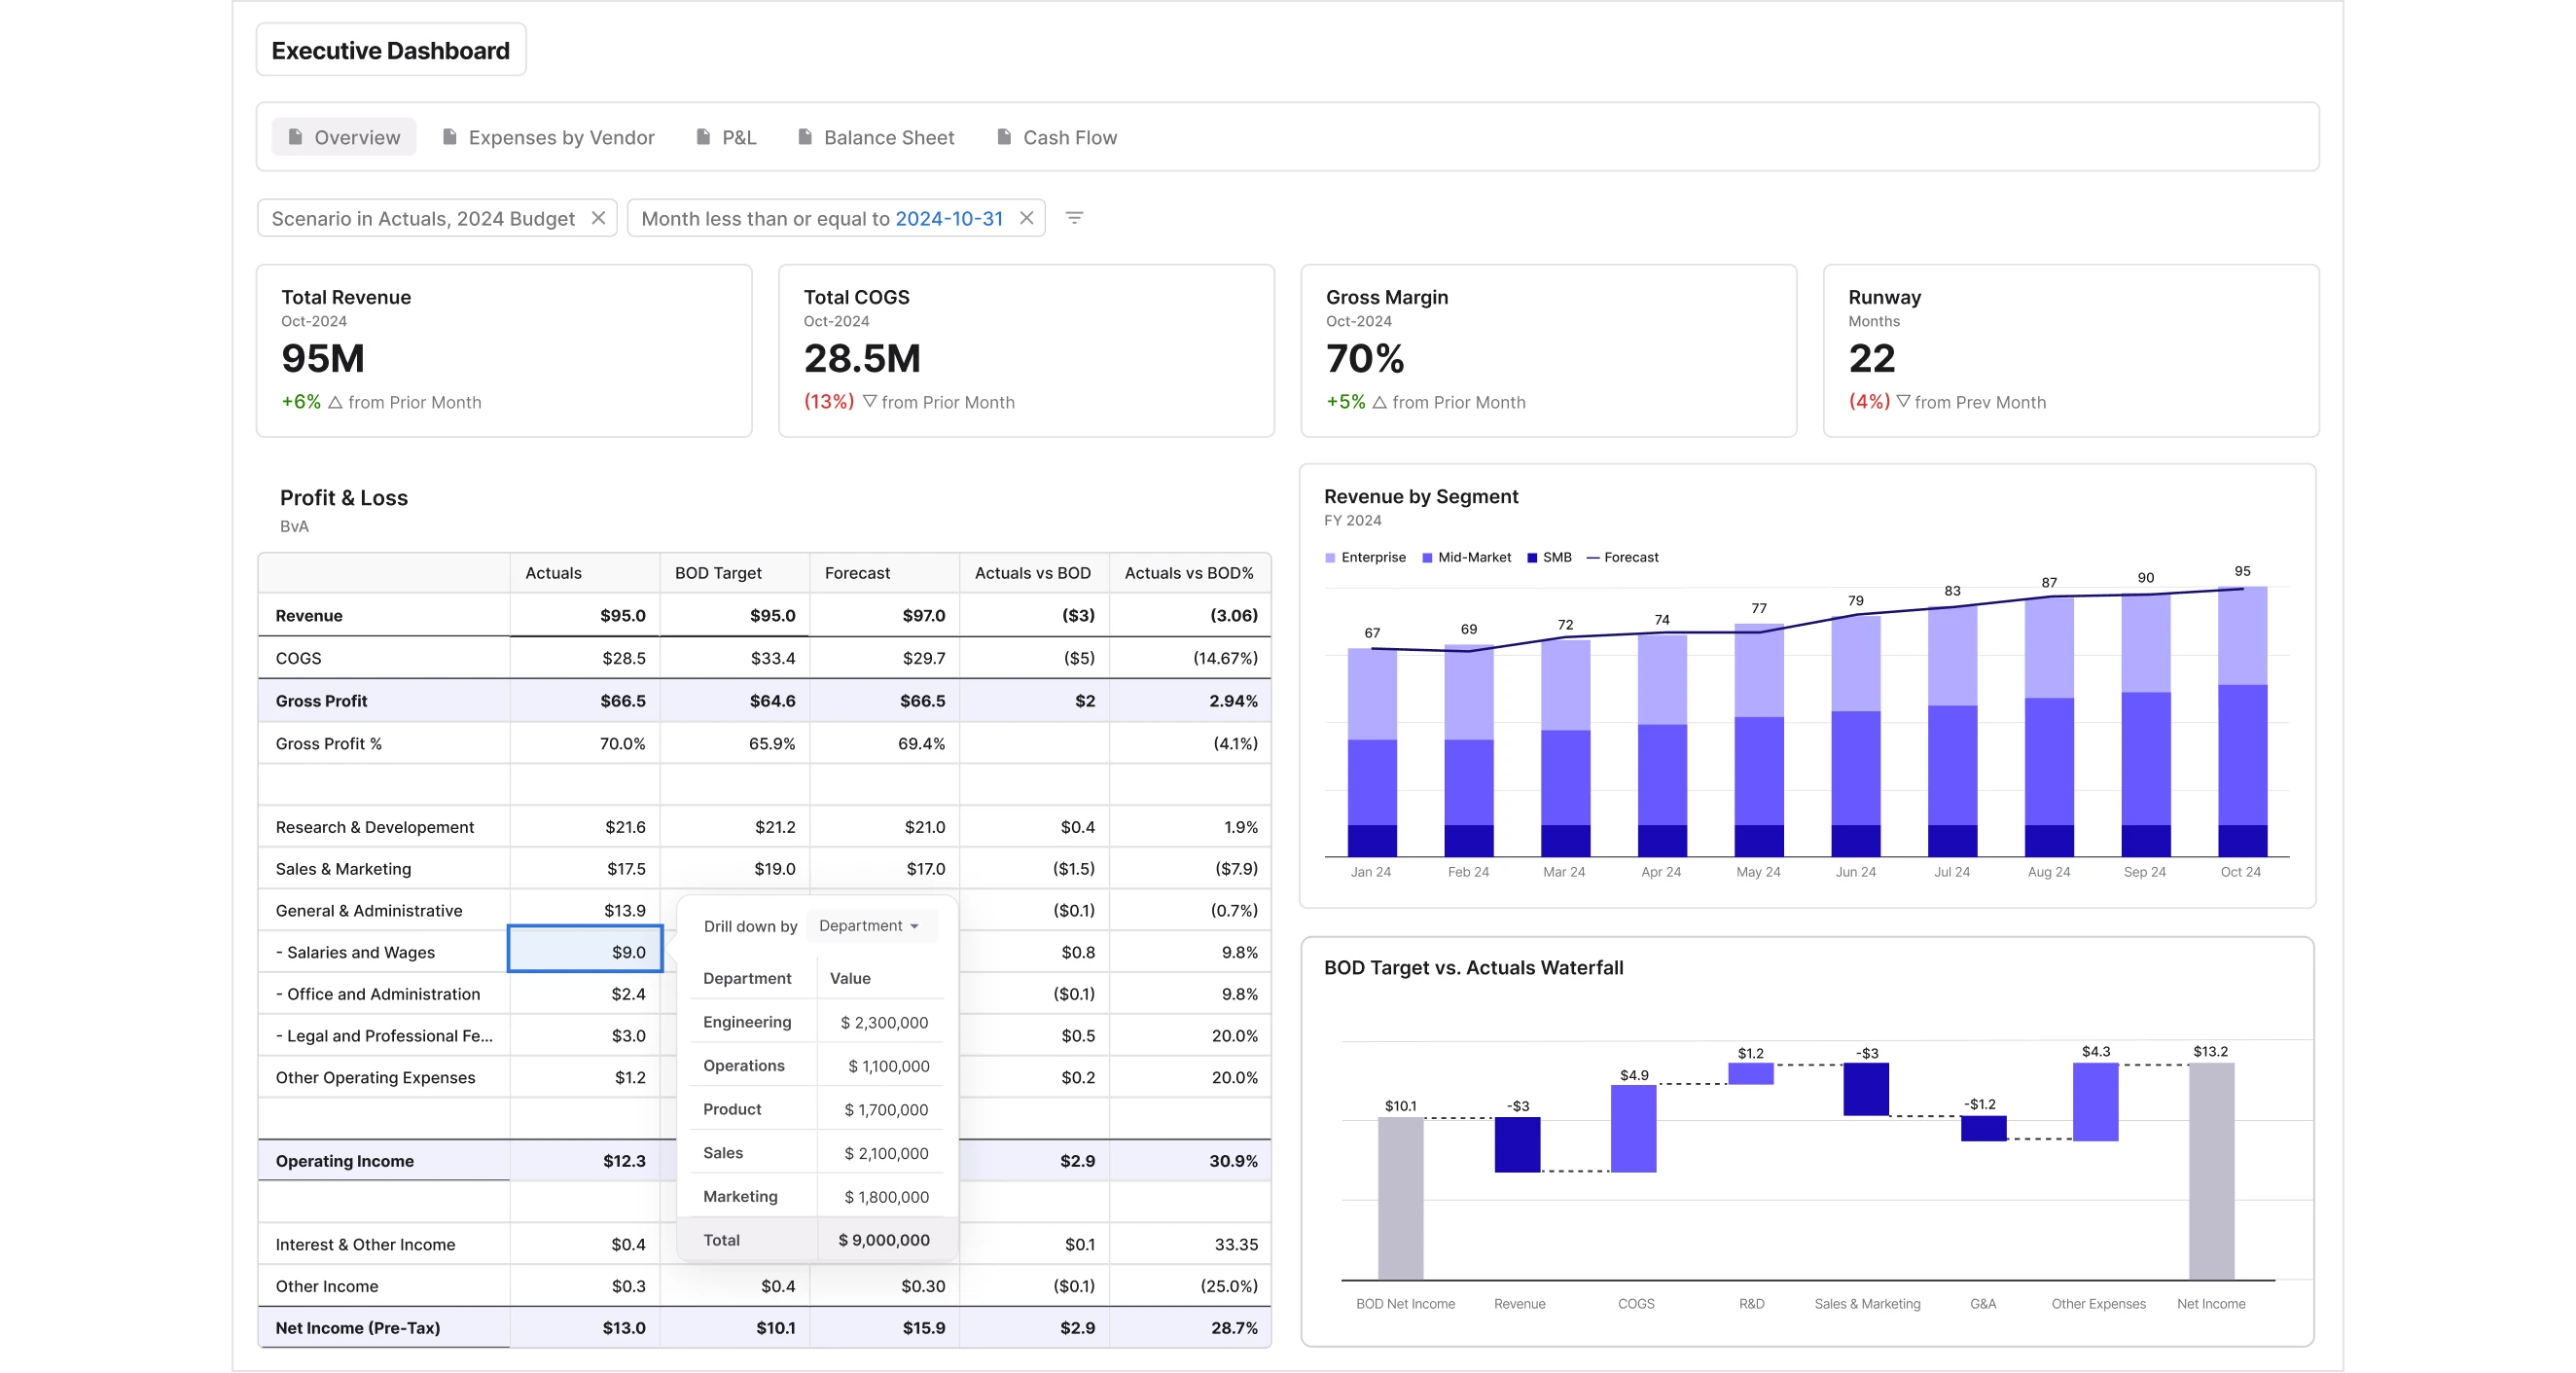Click the R&D waterfall bar labeled $1.2
Image resolution: width=2576 pixels, height=1373 pixels.
tap(1750, 1073)
